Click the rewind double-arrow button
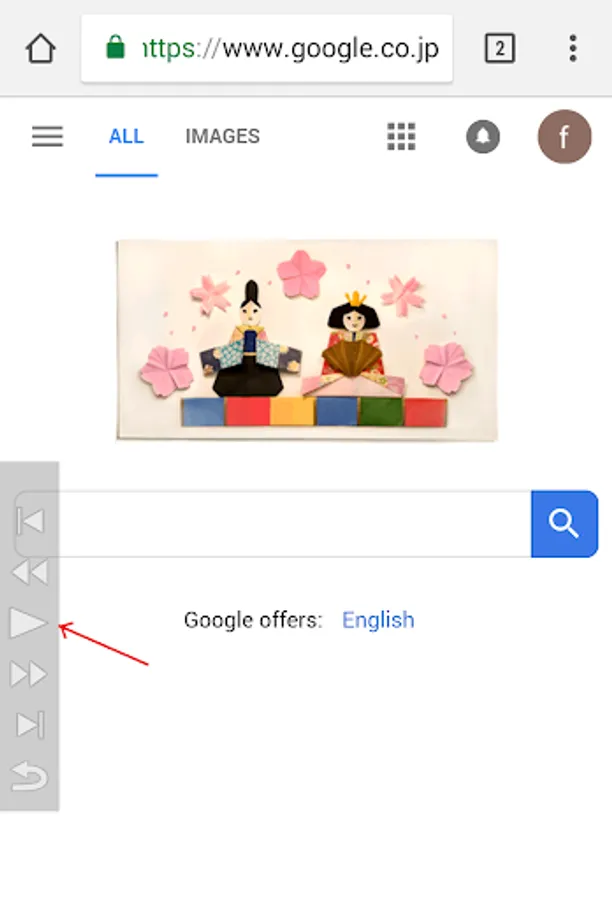 coord(29,572)
